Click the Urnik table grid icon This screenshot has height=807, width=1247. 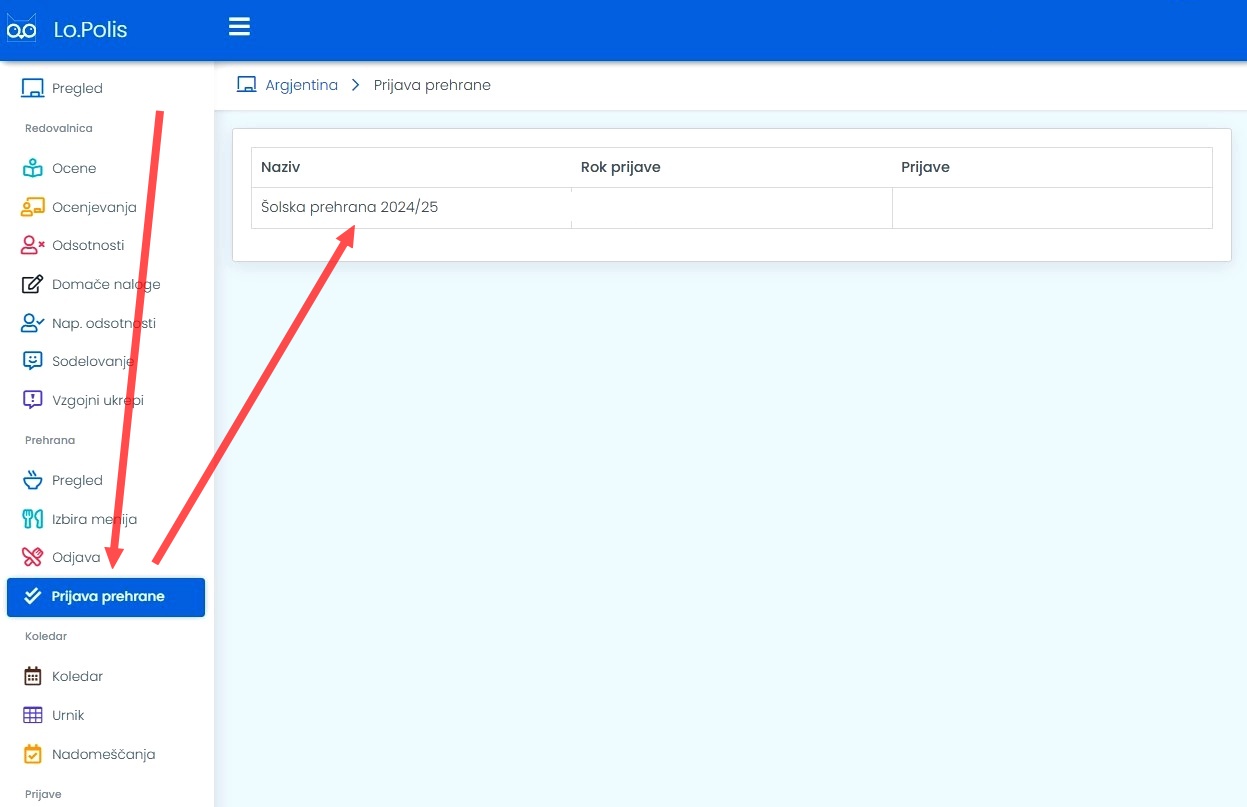33,715
